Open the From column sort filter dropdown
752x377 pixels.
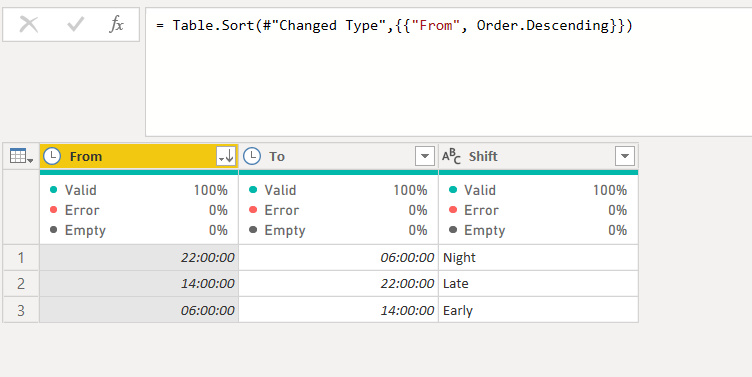click(x=226, y=156)
